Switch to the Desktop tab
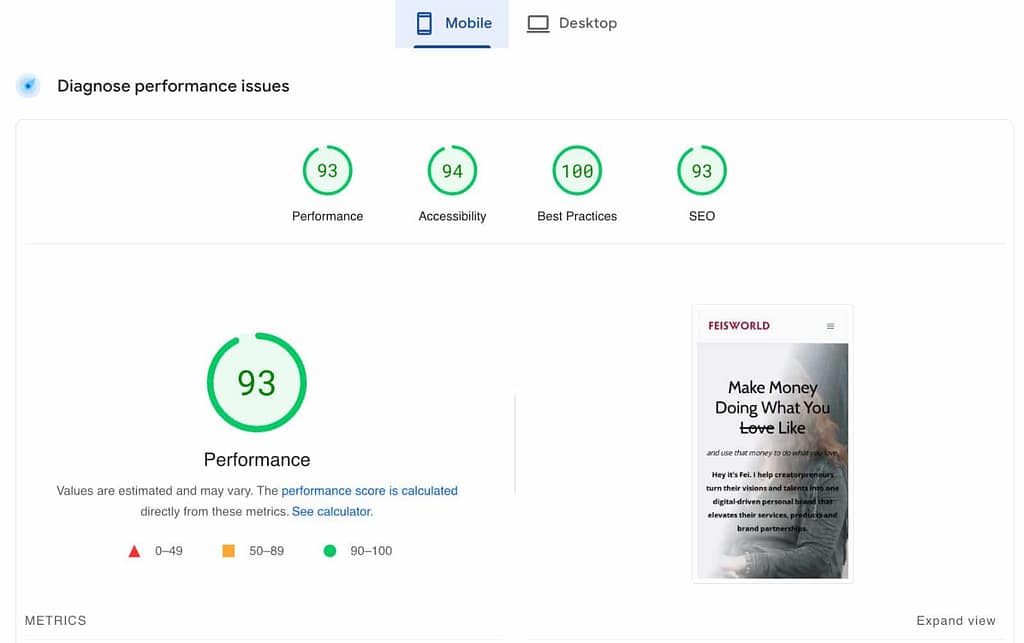1024x643 pixels. (x=572, y=23)
